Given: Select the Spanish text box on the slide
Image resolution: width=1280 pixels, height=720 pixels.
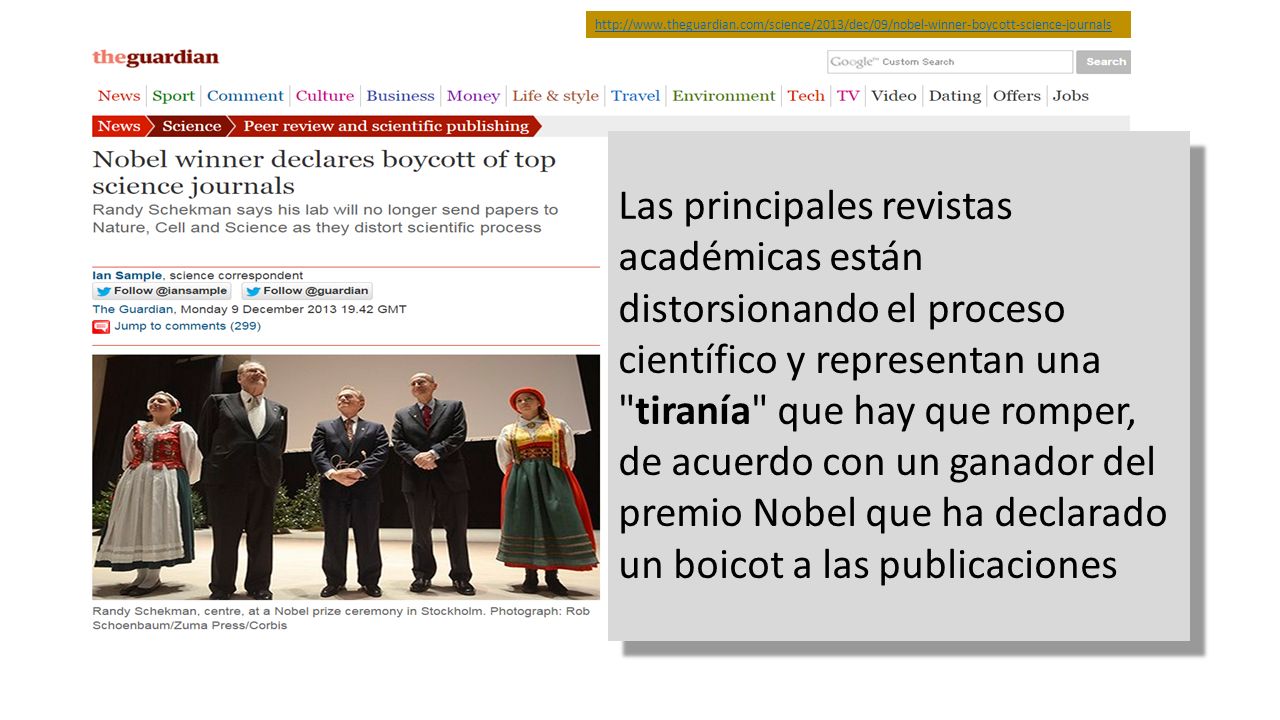Looking at the screenshot, I should click(x=899, y=386).
